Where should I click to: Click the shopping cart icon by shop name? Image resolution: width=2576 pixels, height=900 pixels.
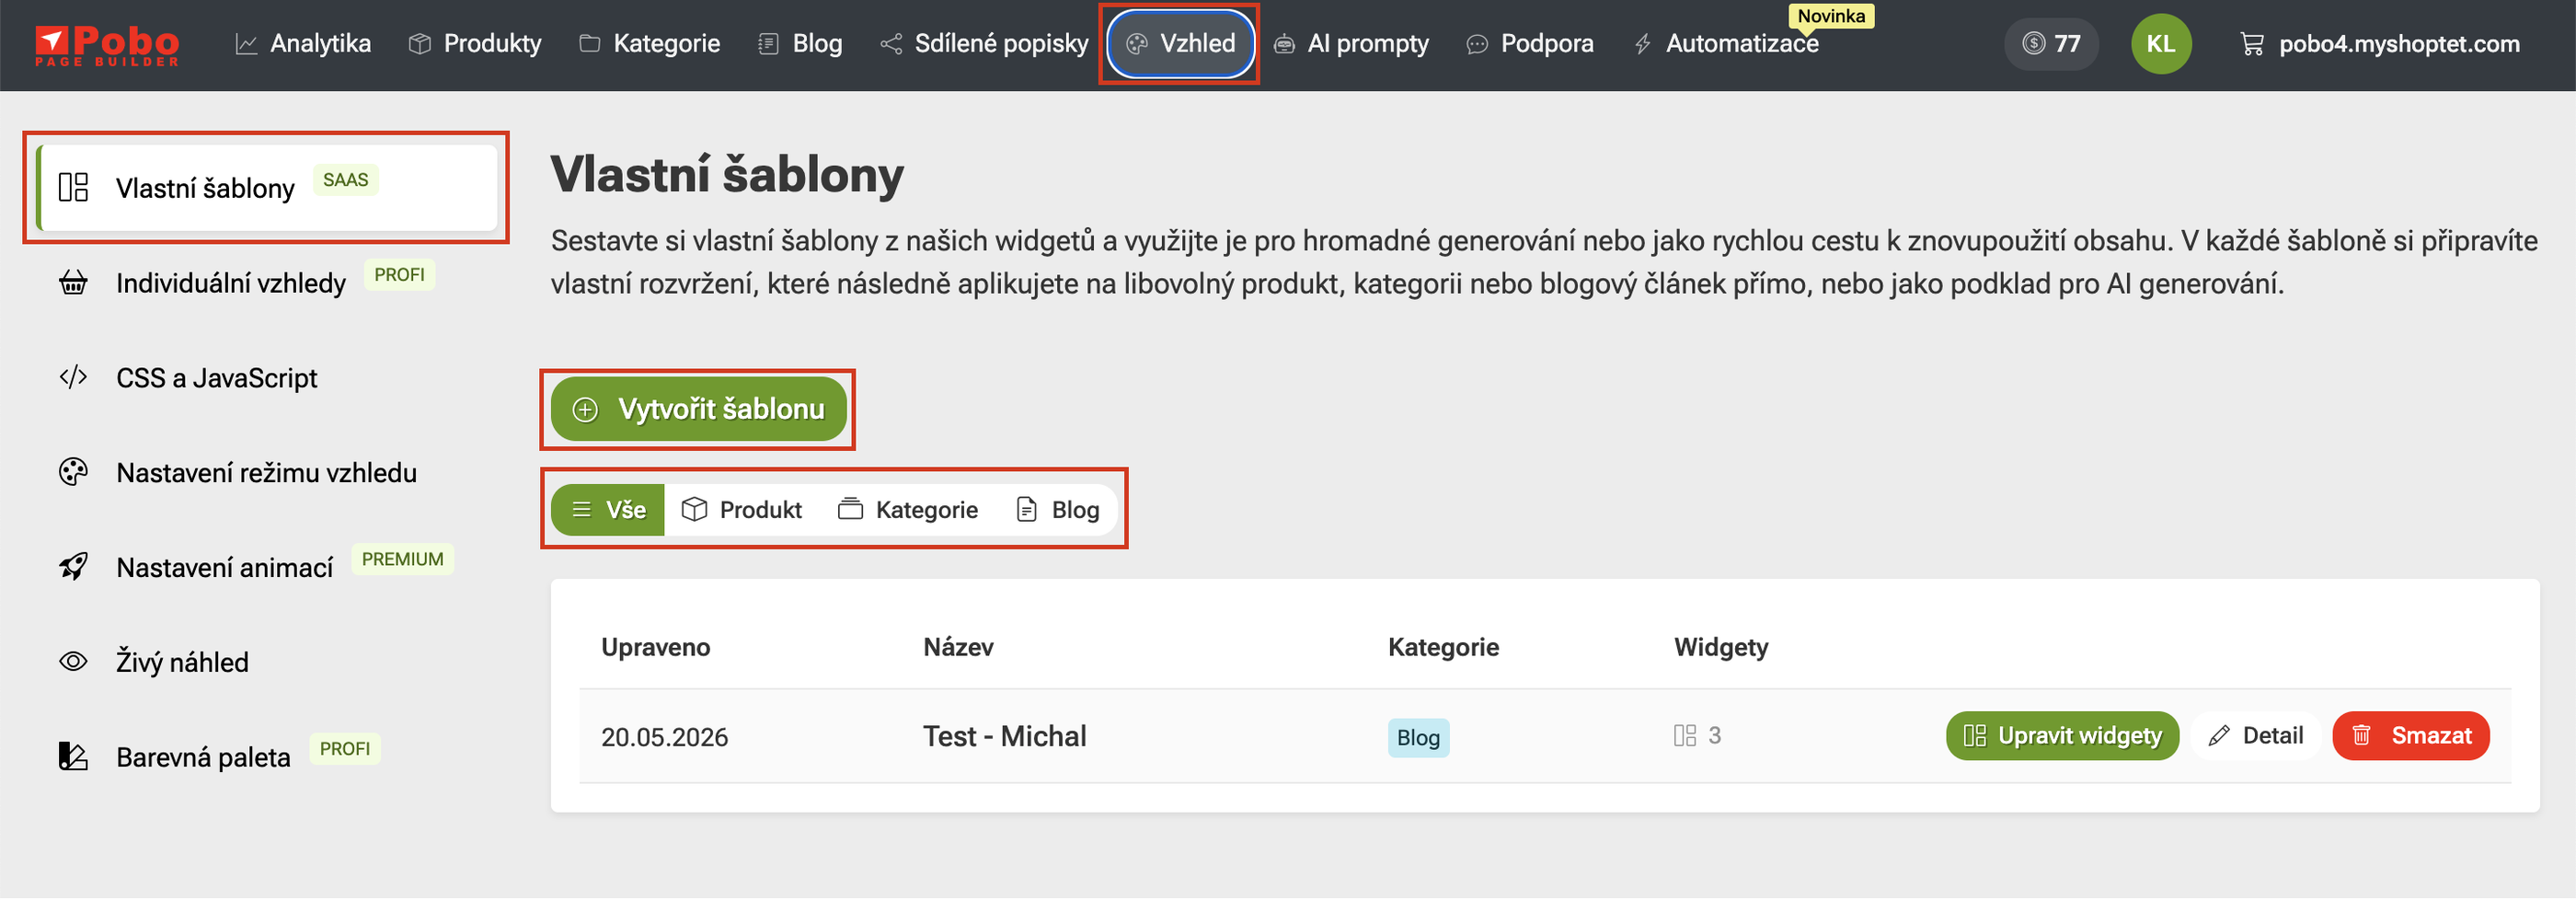point(2251,44)
